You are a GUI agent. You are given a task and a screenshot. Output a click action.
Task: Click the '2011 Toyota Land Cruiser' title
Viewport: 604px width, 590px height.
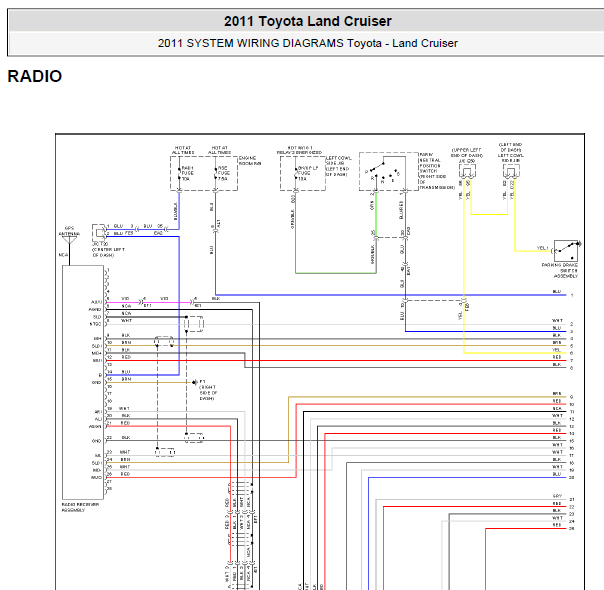307,21
